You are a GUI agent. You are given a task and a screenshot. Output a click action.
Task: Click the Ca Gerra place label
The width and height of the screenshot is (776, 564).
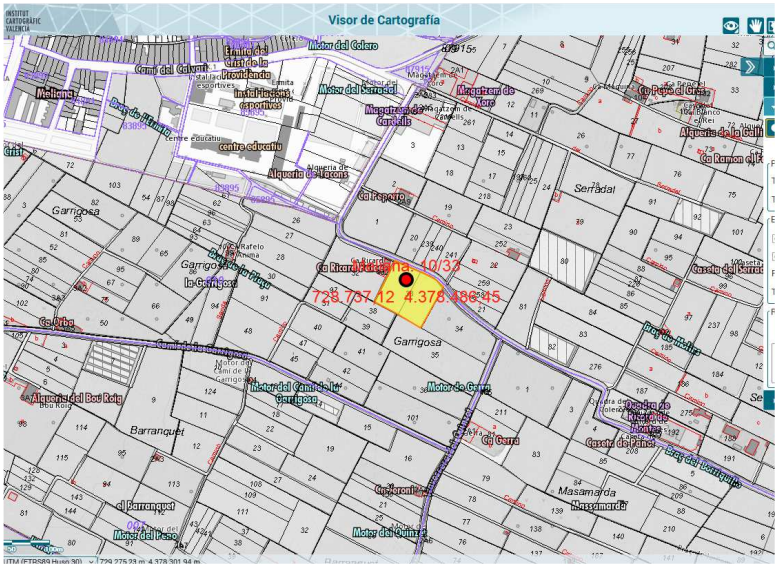499,438
